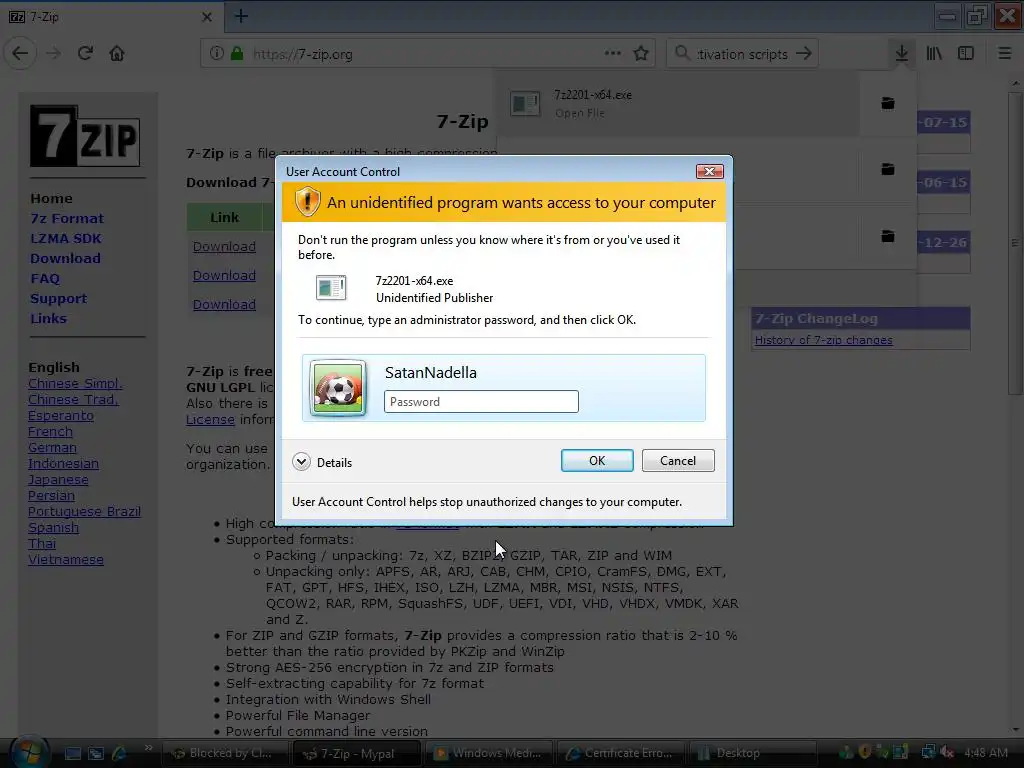Image resolution: width=1024 pixels, height=768 pixels.
Task: Click the green padlock security icon
Action: (237, 54)
